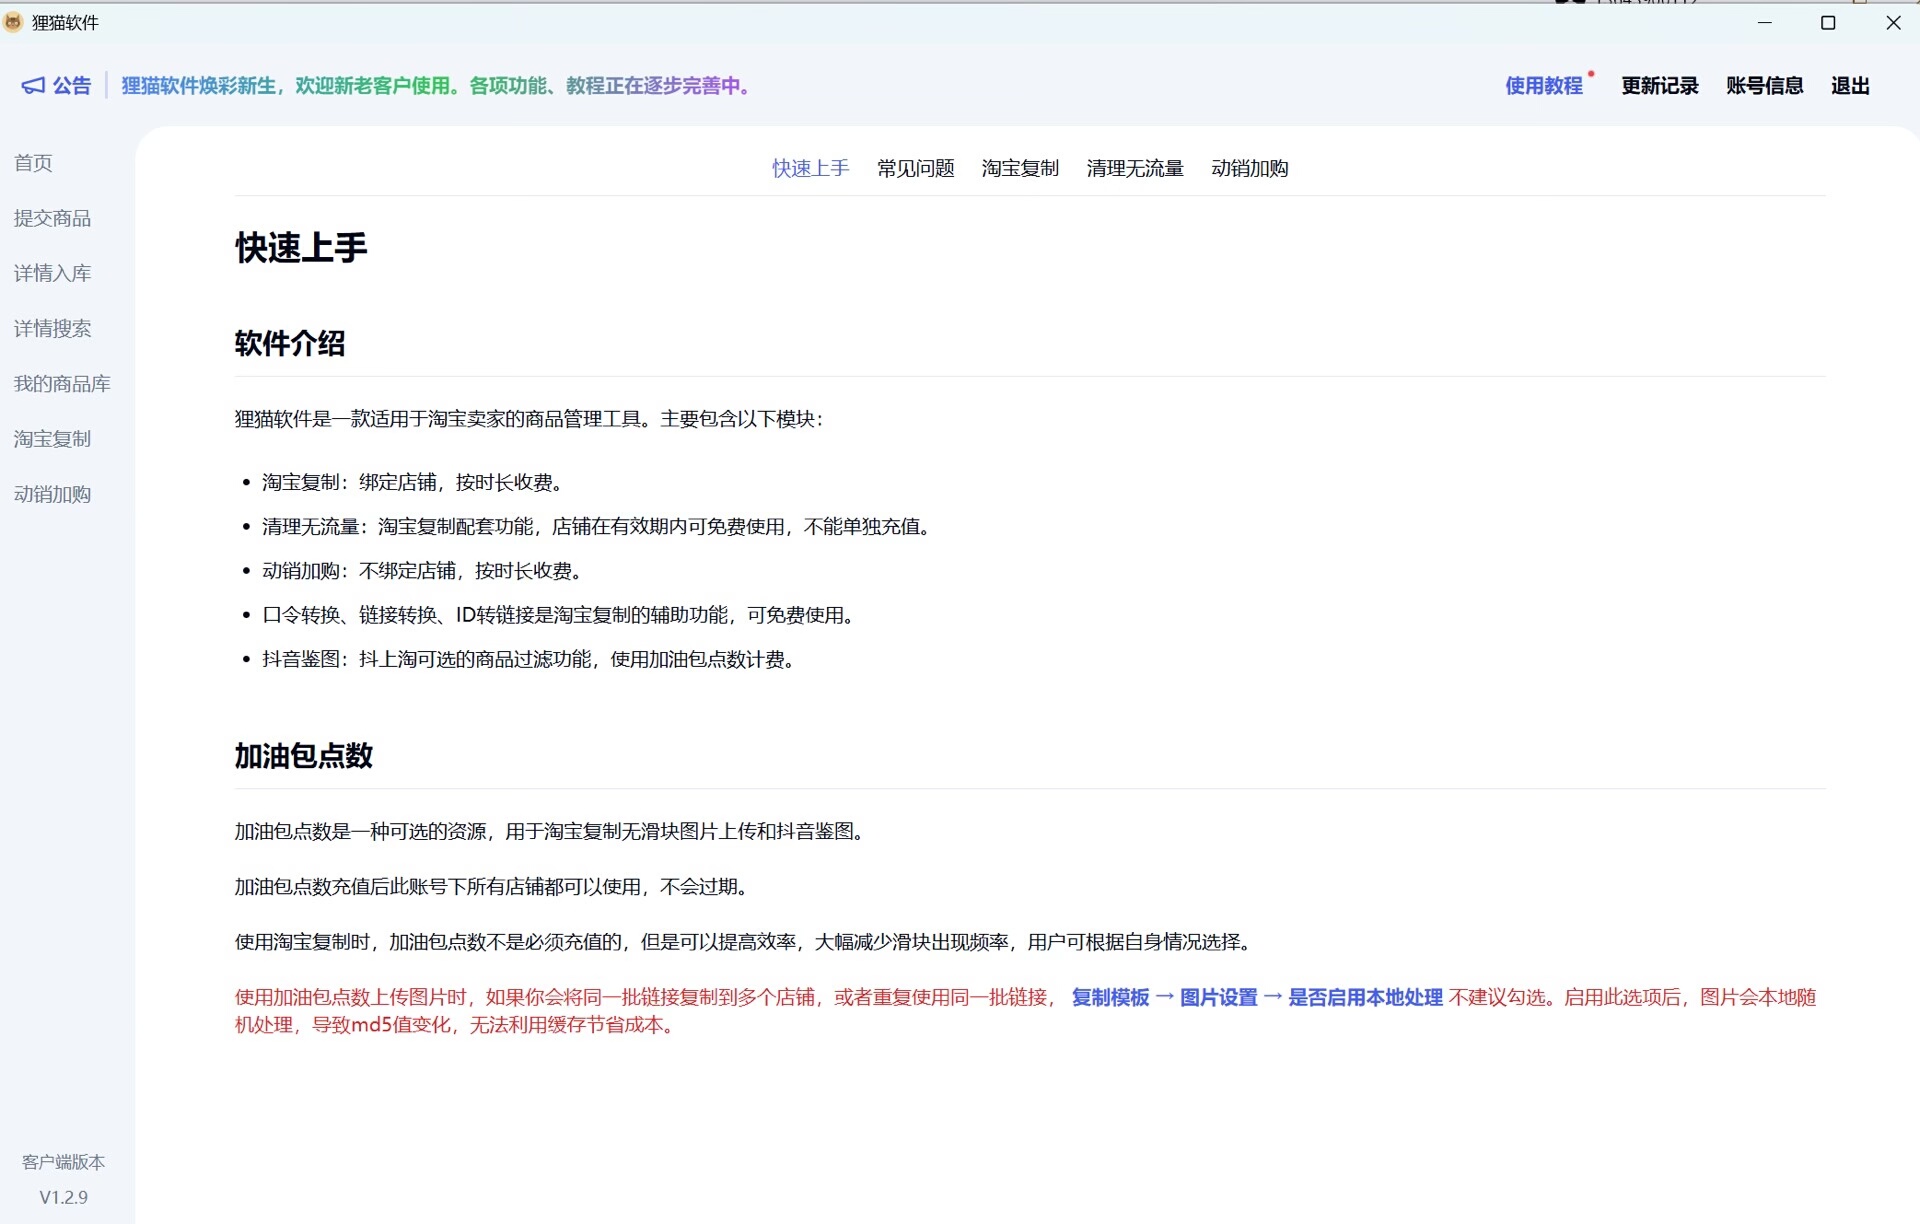
Task: Navigate to 我的商品库 sidebar item
Action: point(62,384)
